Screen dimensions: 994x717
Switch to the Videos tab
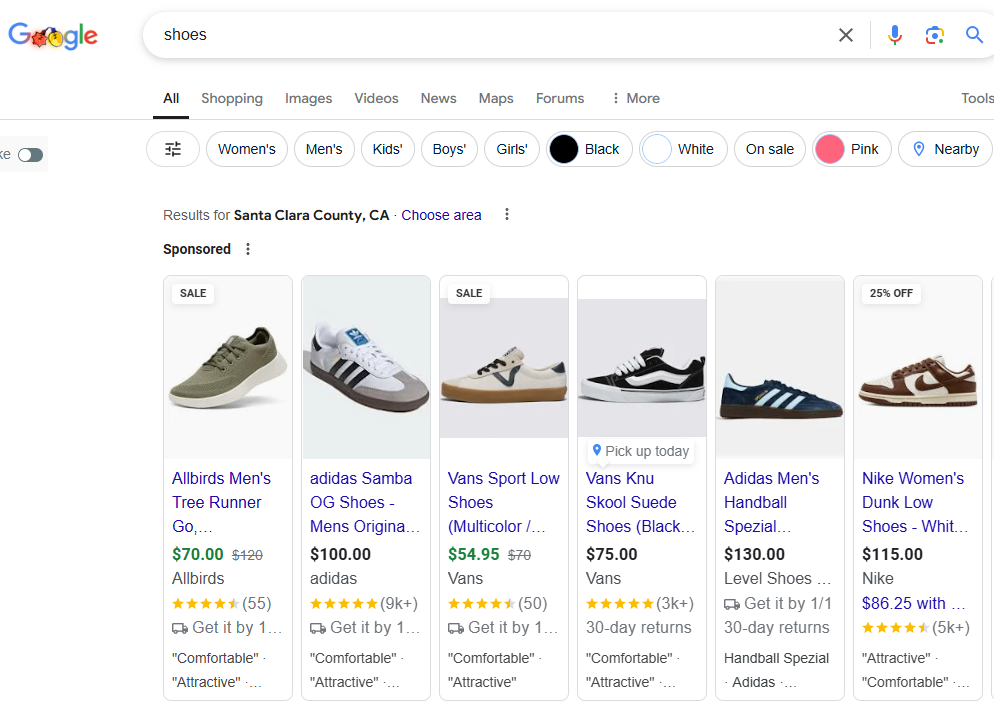(x=376, y=98)
